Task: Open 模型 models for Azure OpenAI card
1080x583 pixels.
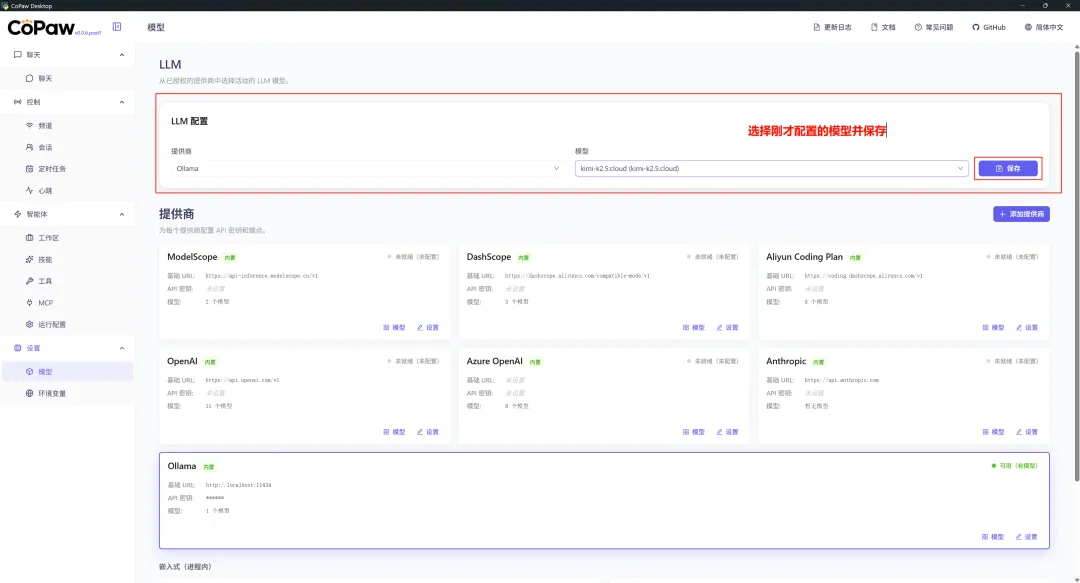Action: tap(694, 432)
